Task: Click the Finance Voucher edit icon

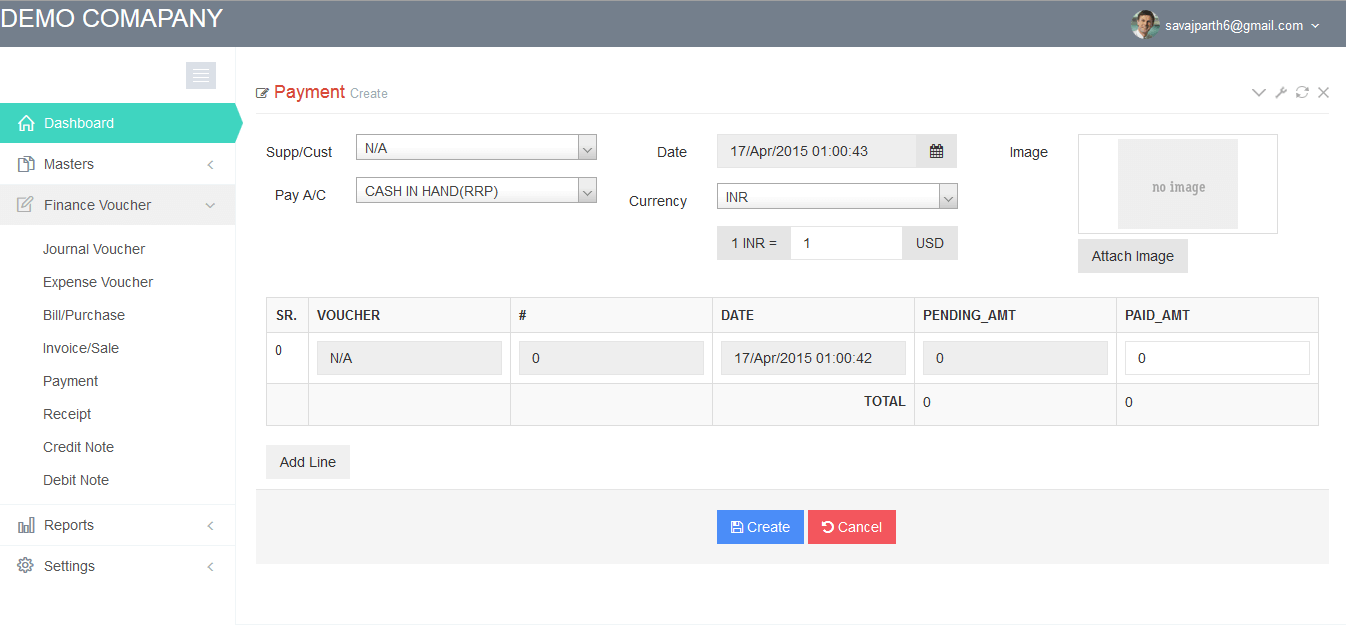Action: point(26,205)
